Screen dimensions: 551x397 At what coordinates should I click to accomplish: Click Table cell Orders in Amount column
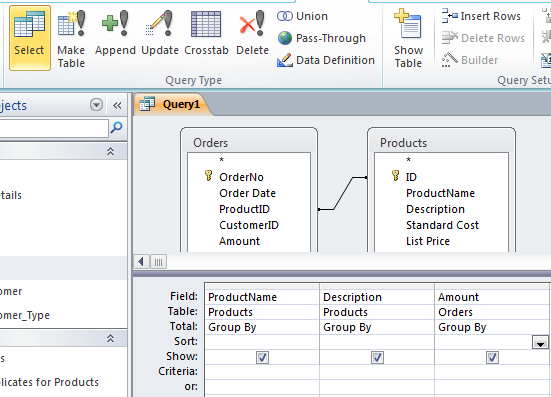(x=492, y=312)
